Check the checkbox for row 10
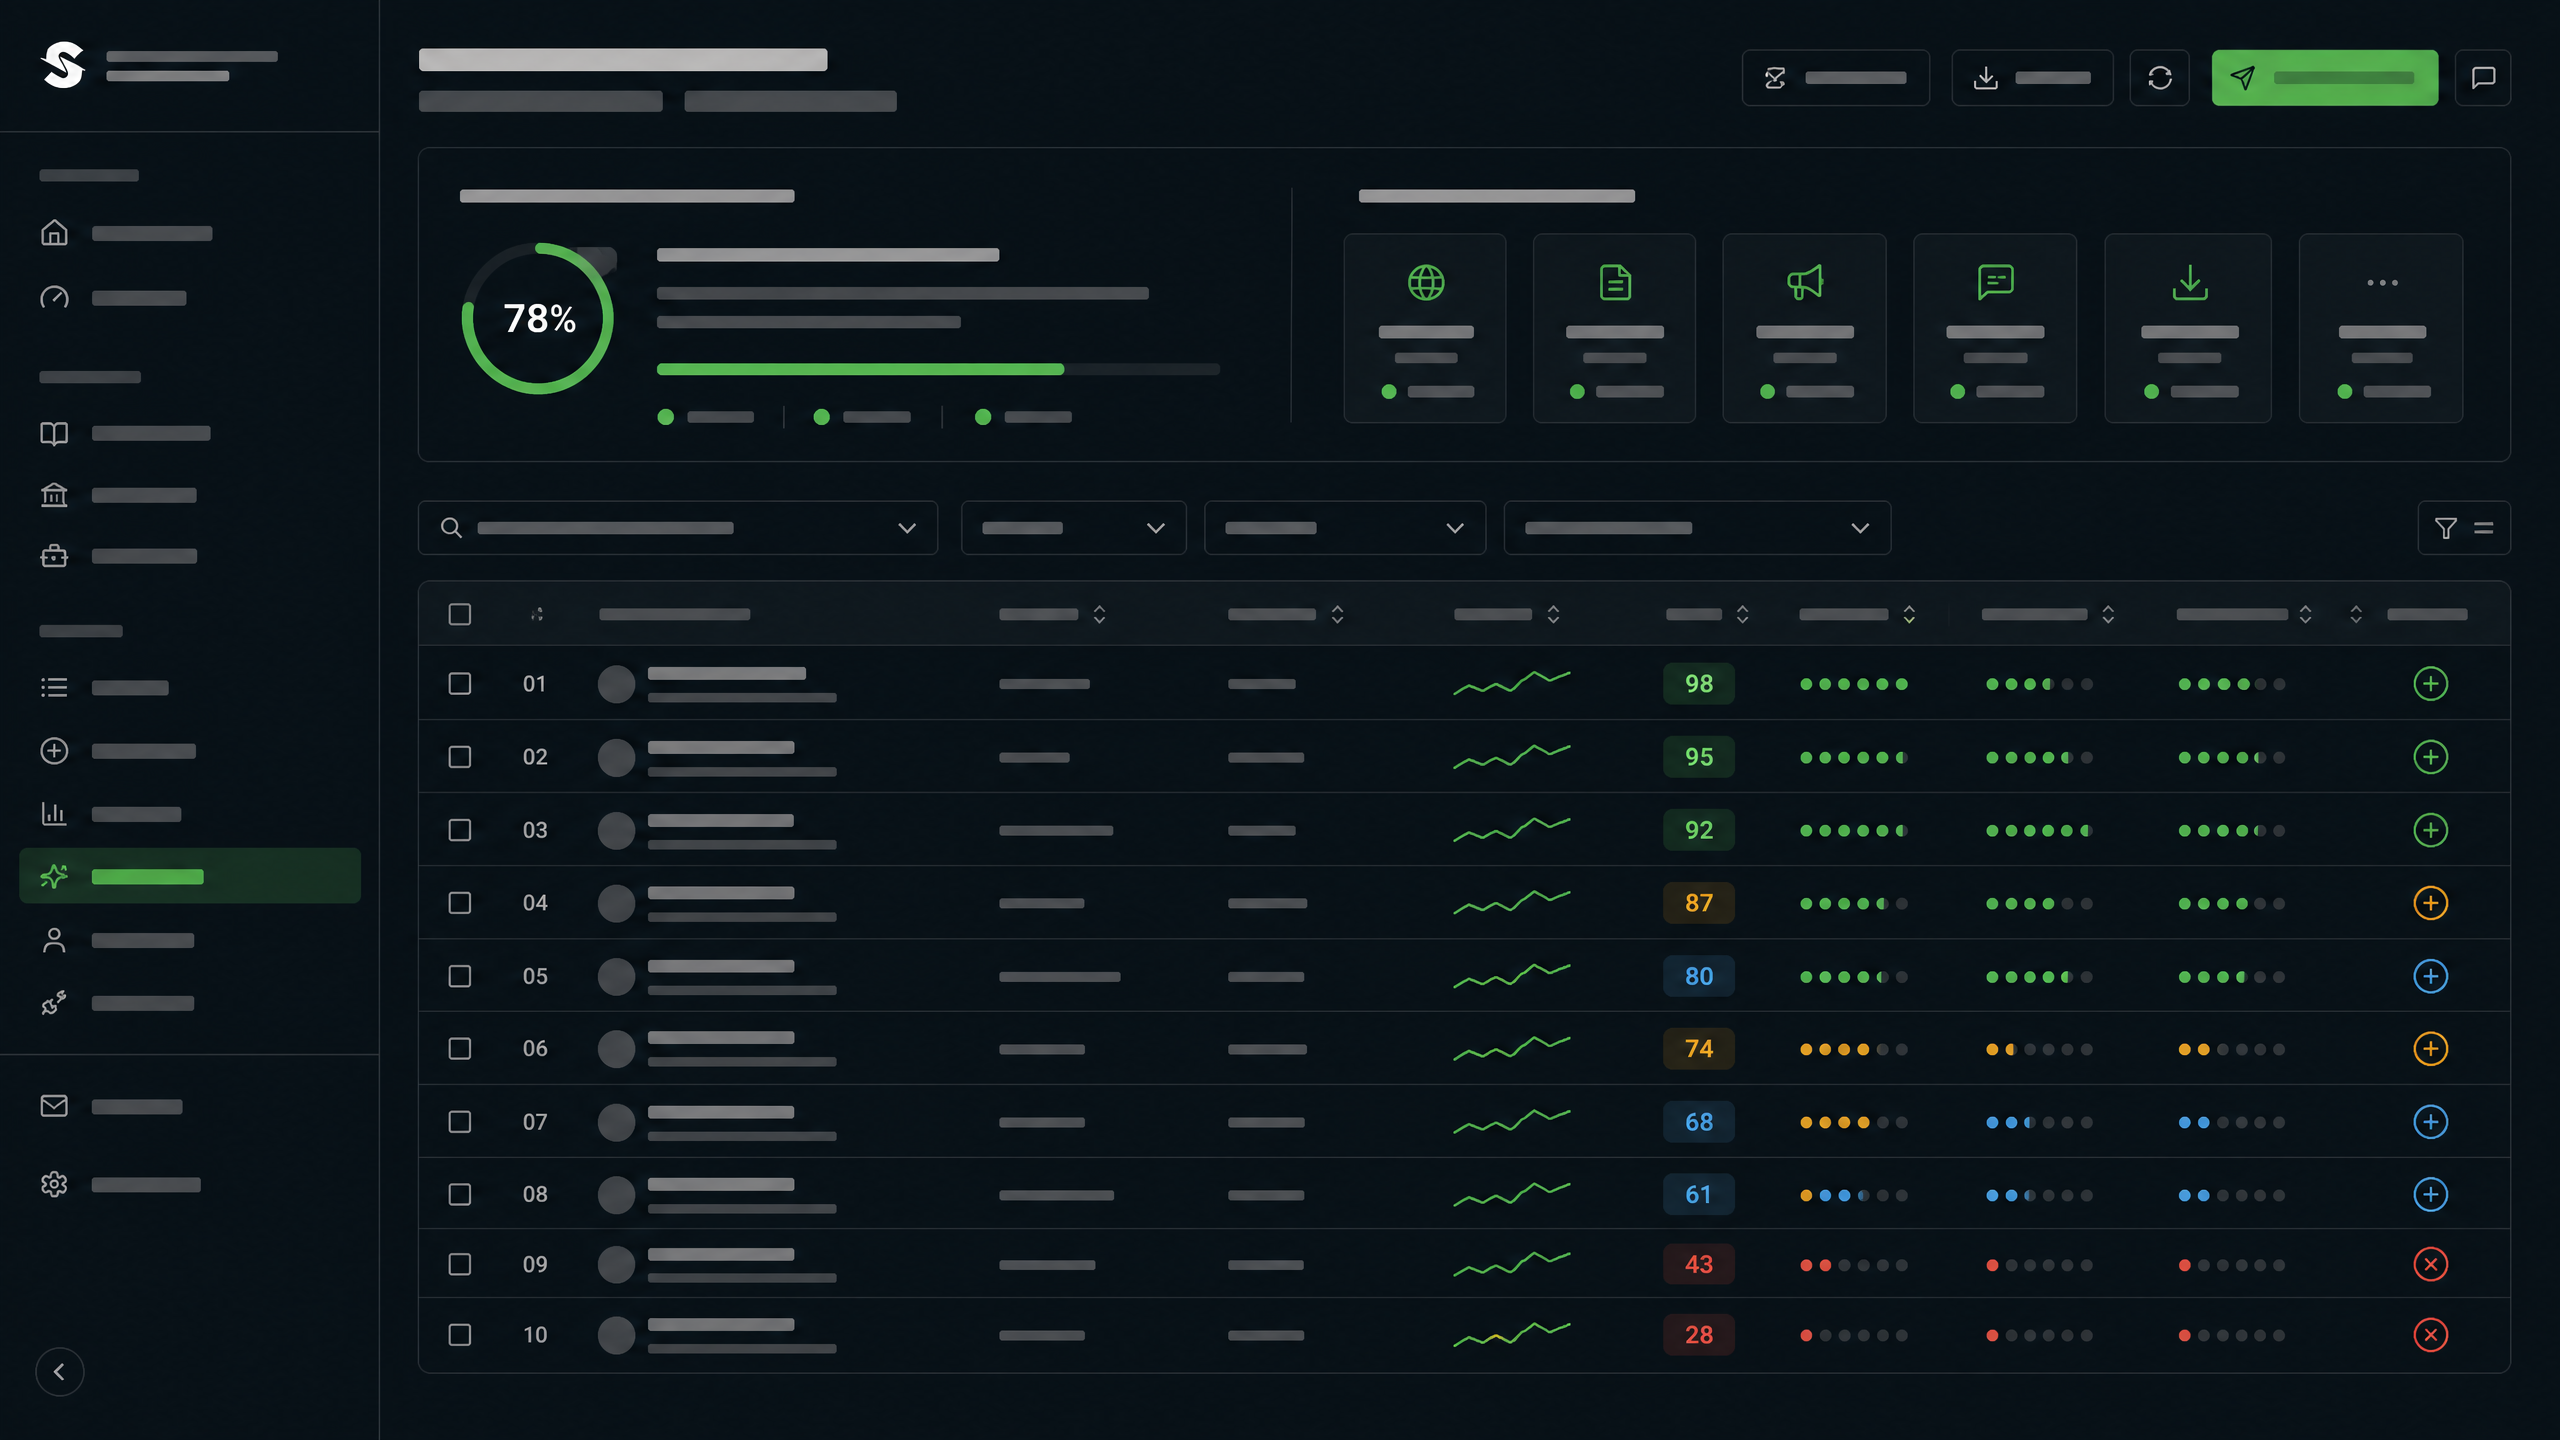Screen dimensions: 2560x1440 pos(460,1335)
